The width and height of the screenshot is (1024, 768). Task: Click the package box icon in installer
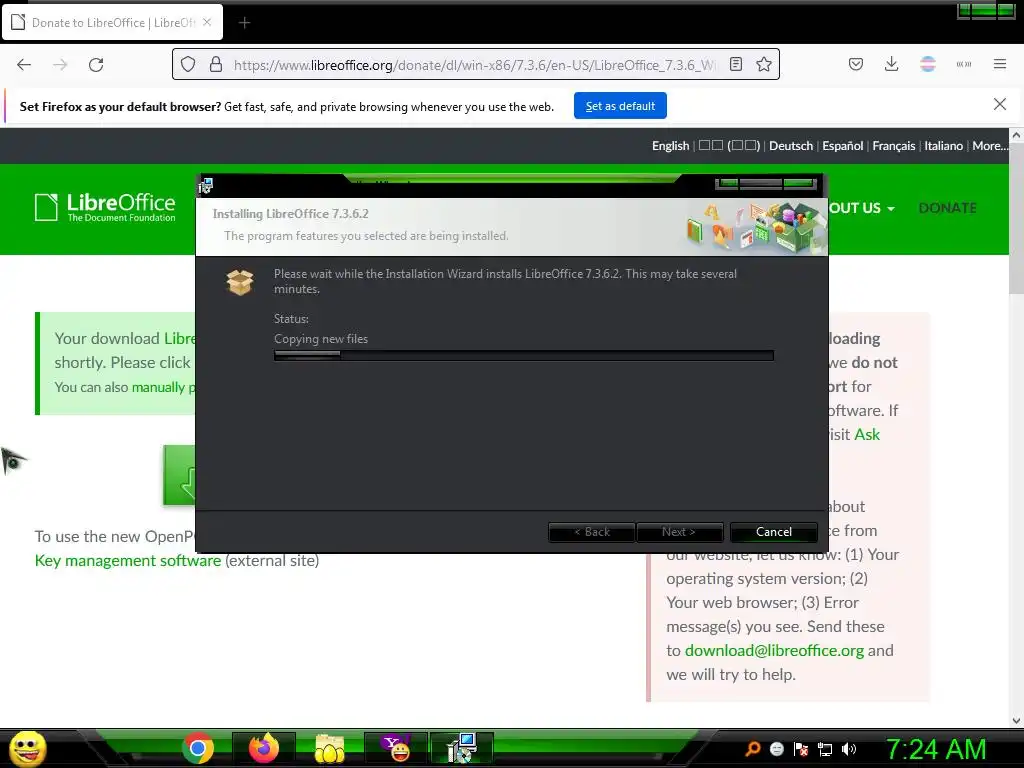[x=240, y=282]
